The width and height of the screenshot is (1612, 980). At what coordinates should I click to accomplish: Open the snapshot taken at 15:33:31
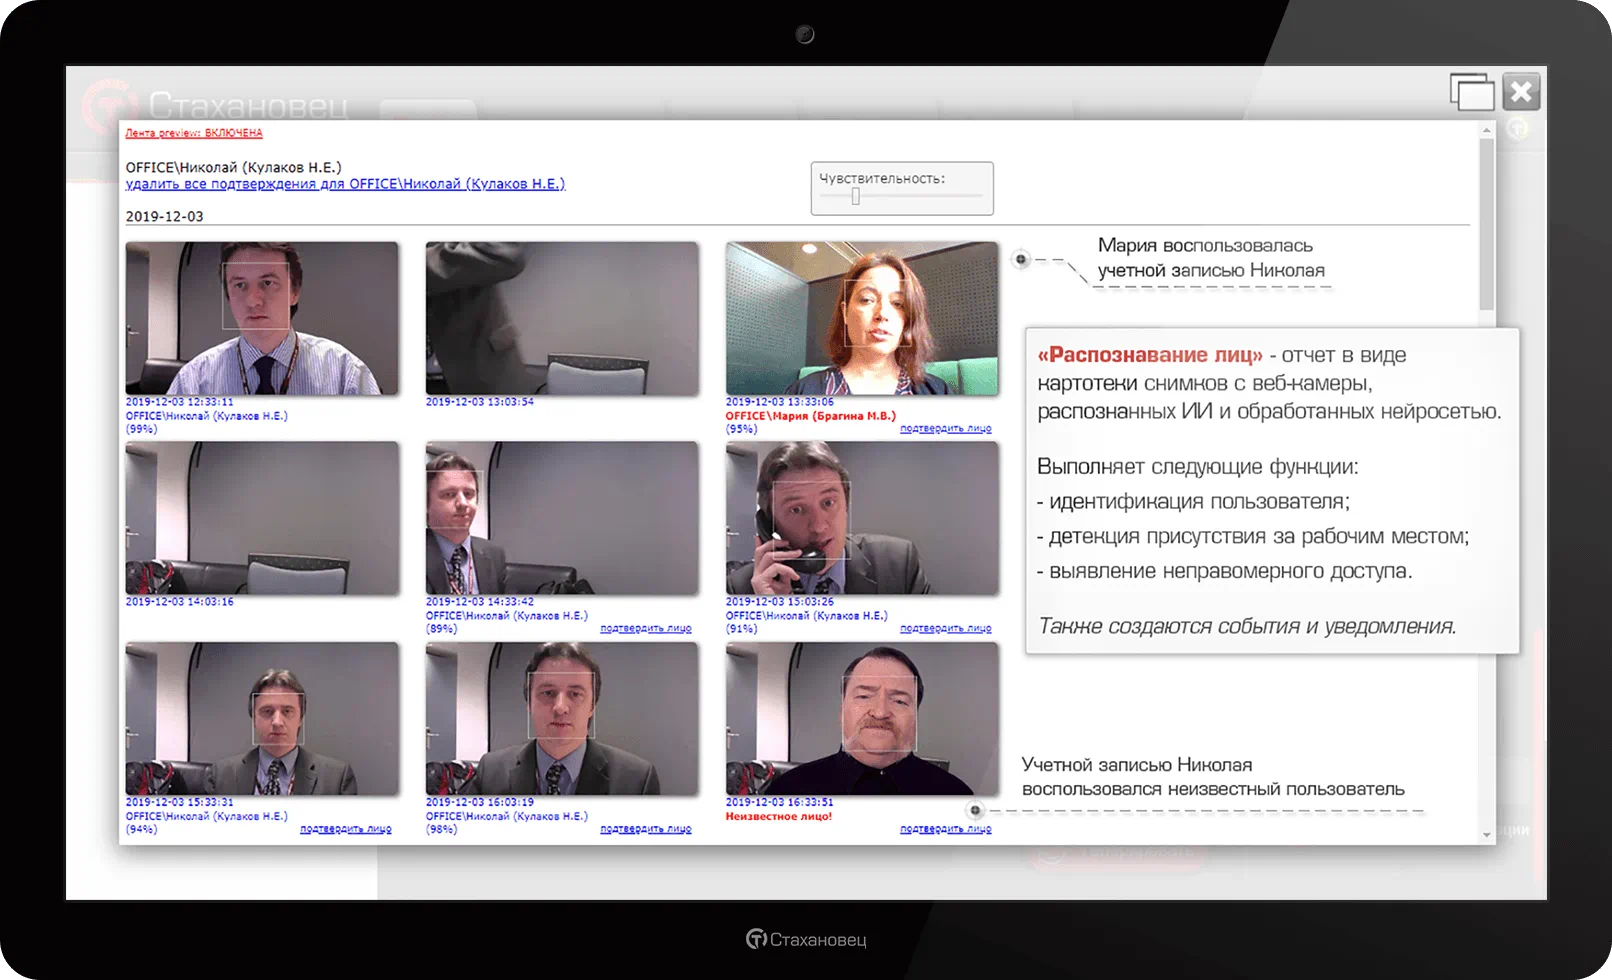point(262,718)
